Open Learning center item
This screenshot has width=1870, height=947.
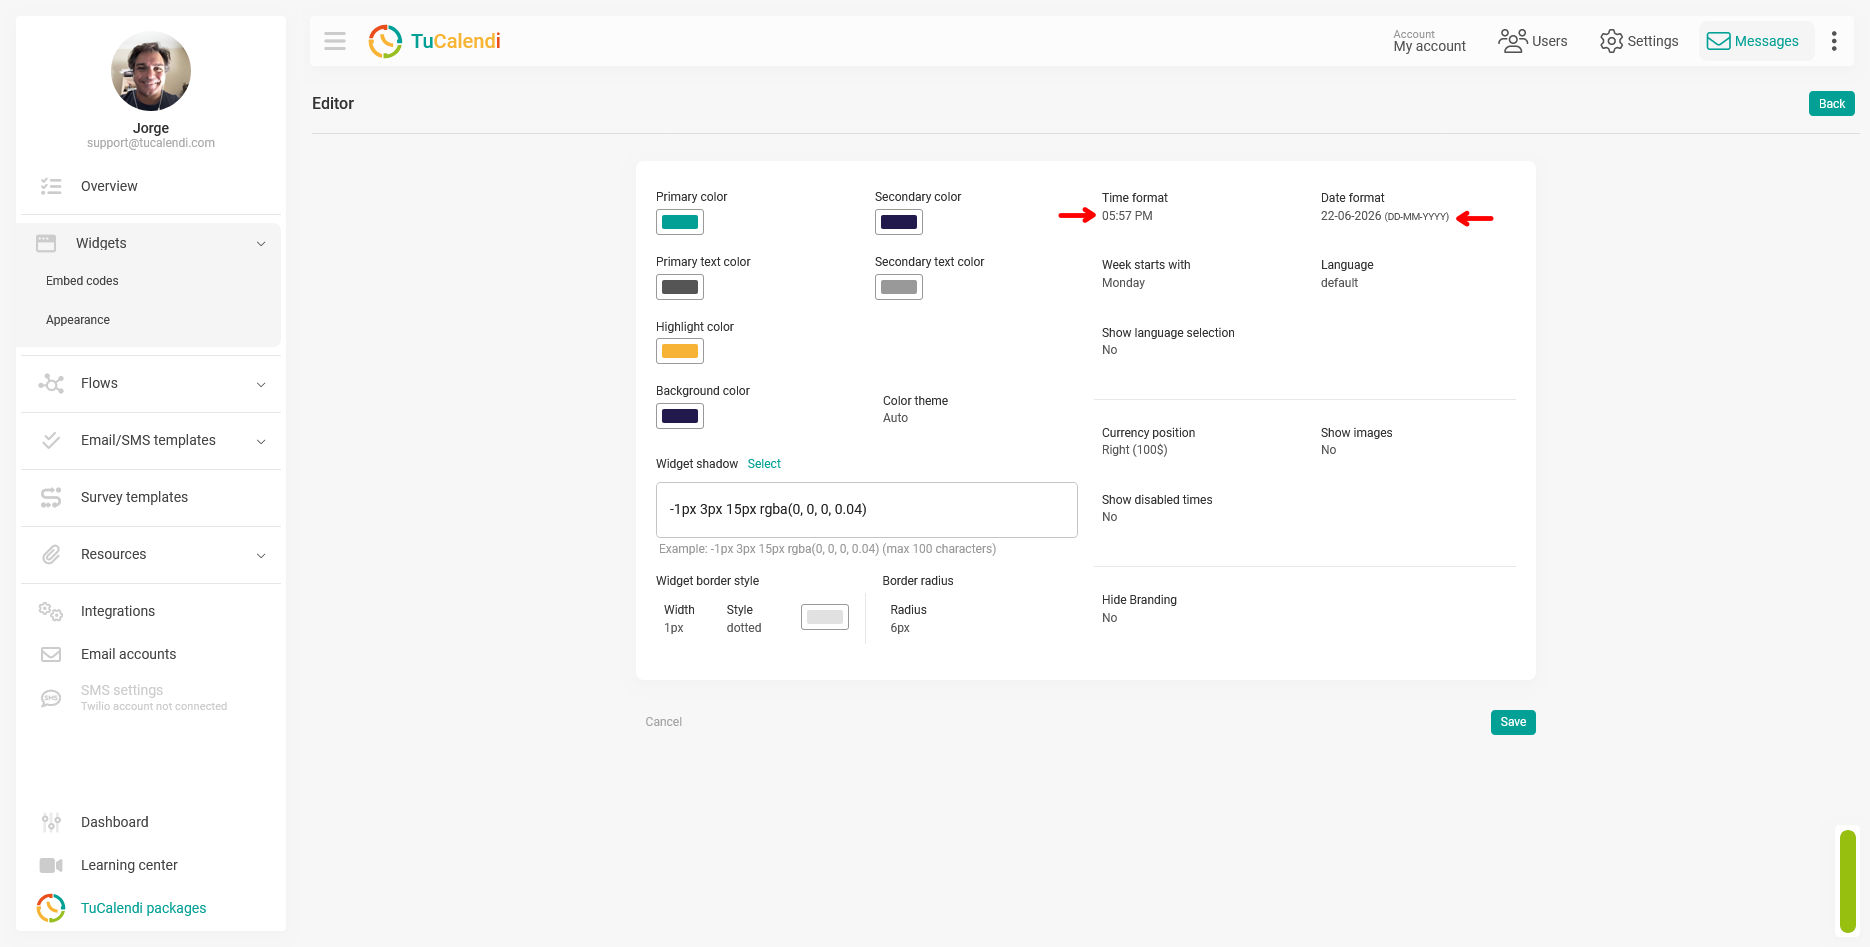(x=129, y=865)
